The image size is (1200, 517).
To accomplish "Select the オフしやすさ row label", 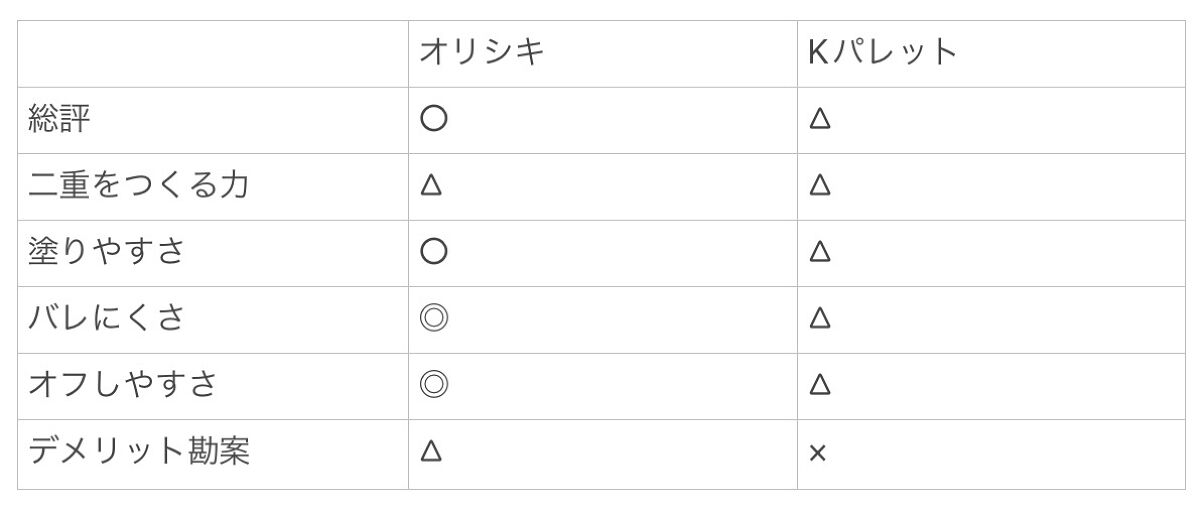I will tap(122, 384).
